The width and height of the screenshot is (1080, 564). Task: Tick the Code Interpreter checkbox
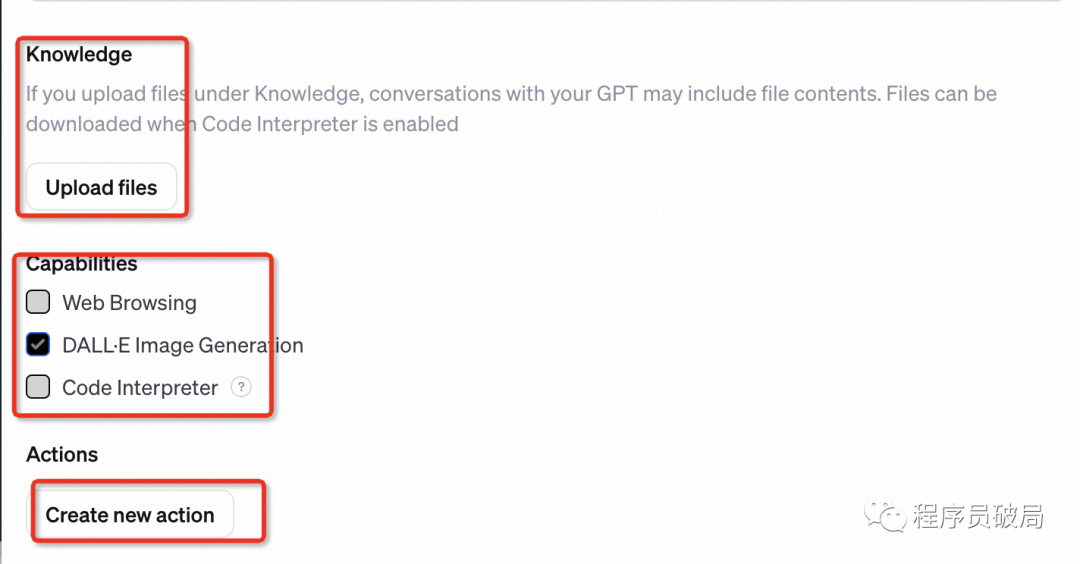tap(38, 387)
